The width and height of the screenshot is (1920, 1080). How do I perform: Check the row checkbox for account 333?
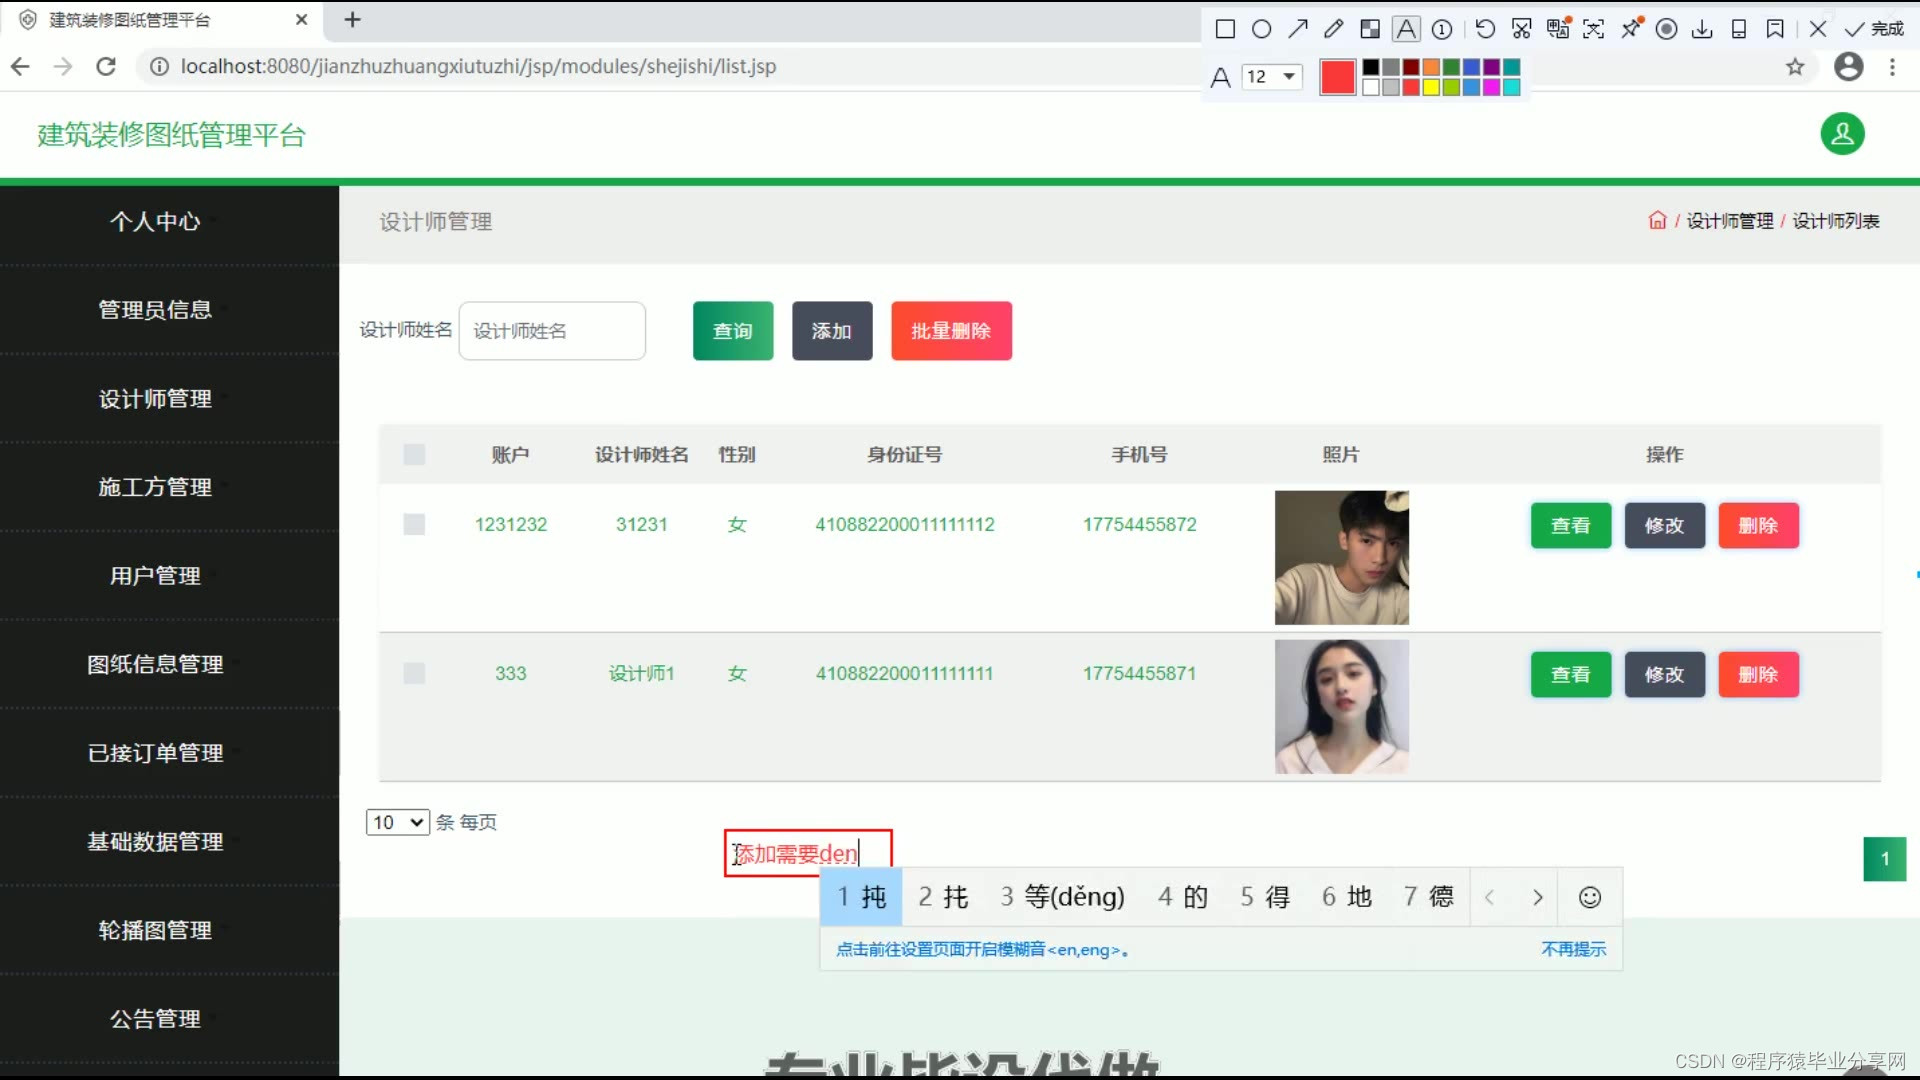tap(414, 674)
